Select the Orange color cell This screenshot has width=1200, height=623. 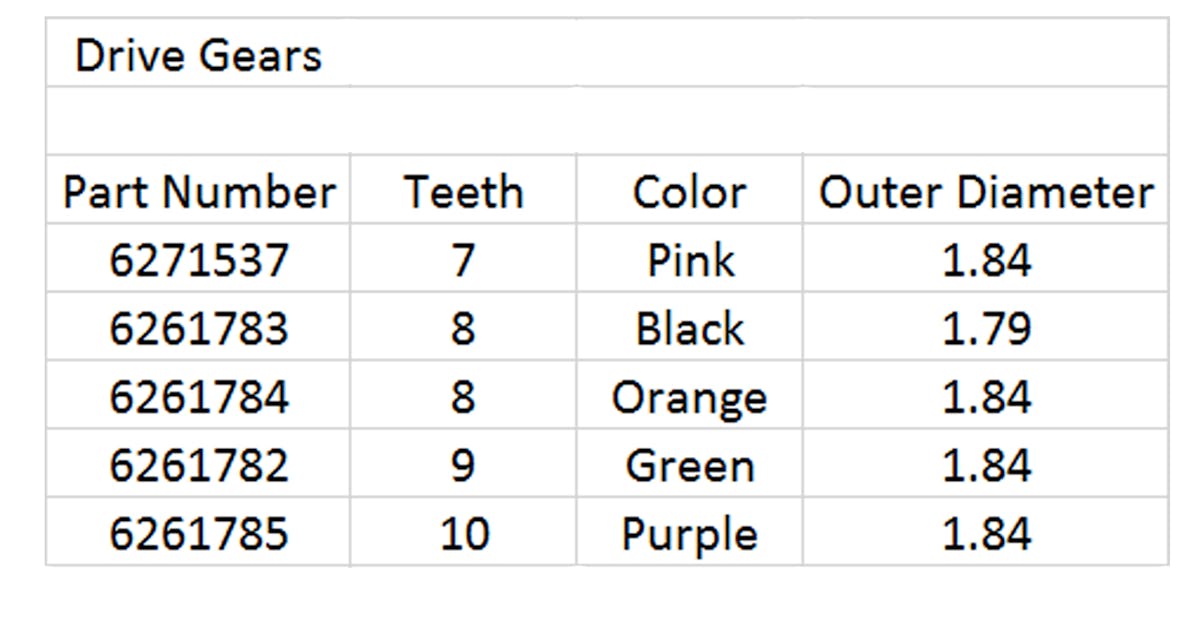689,397
